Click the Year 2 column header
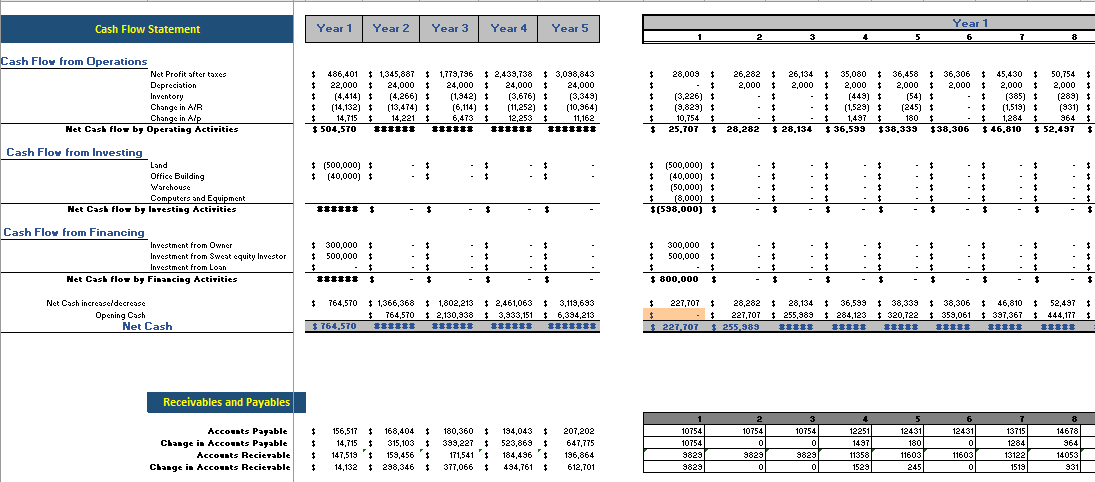Image resolution: width=1095 pixels, height=482 pixels. [x=391, y=29]
